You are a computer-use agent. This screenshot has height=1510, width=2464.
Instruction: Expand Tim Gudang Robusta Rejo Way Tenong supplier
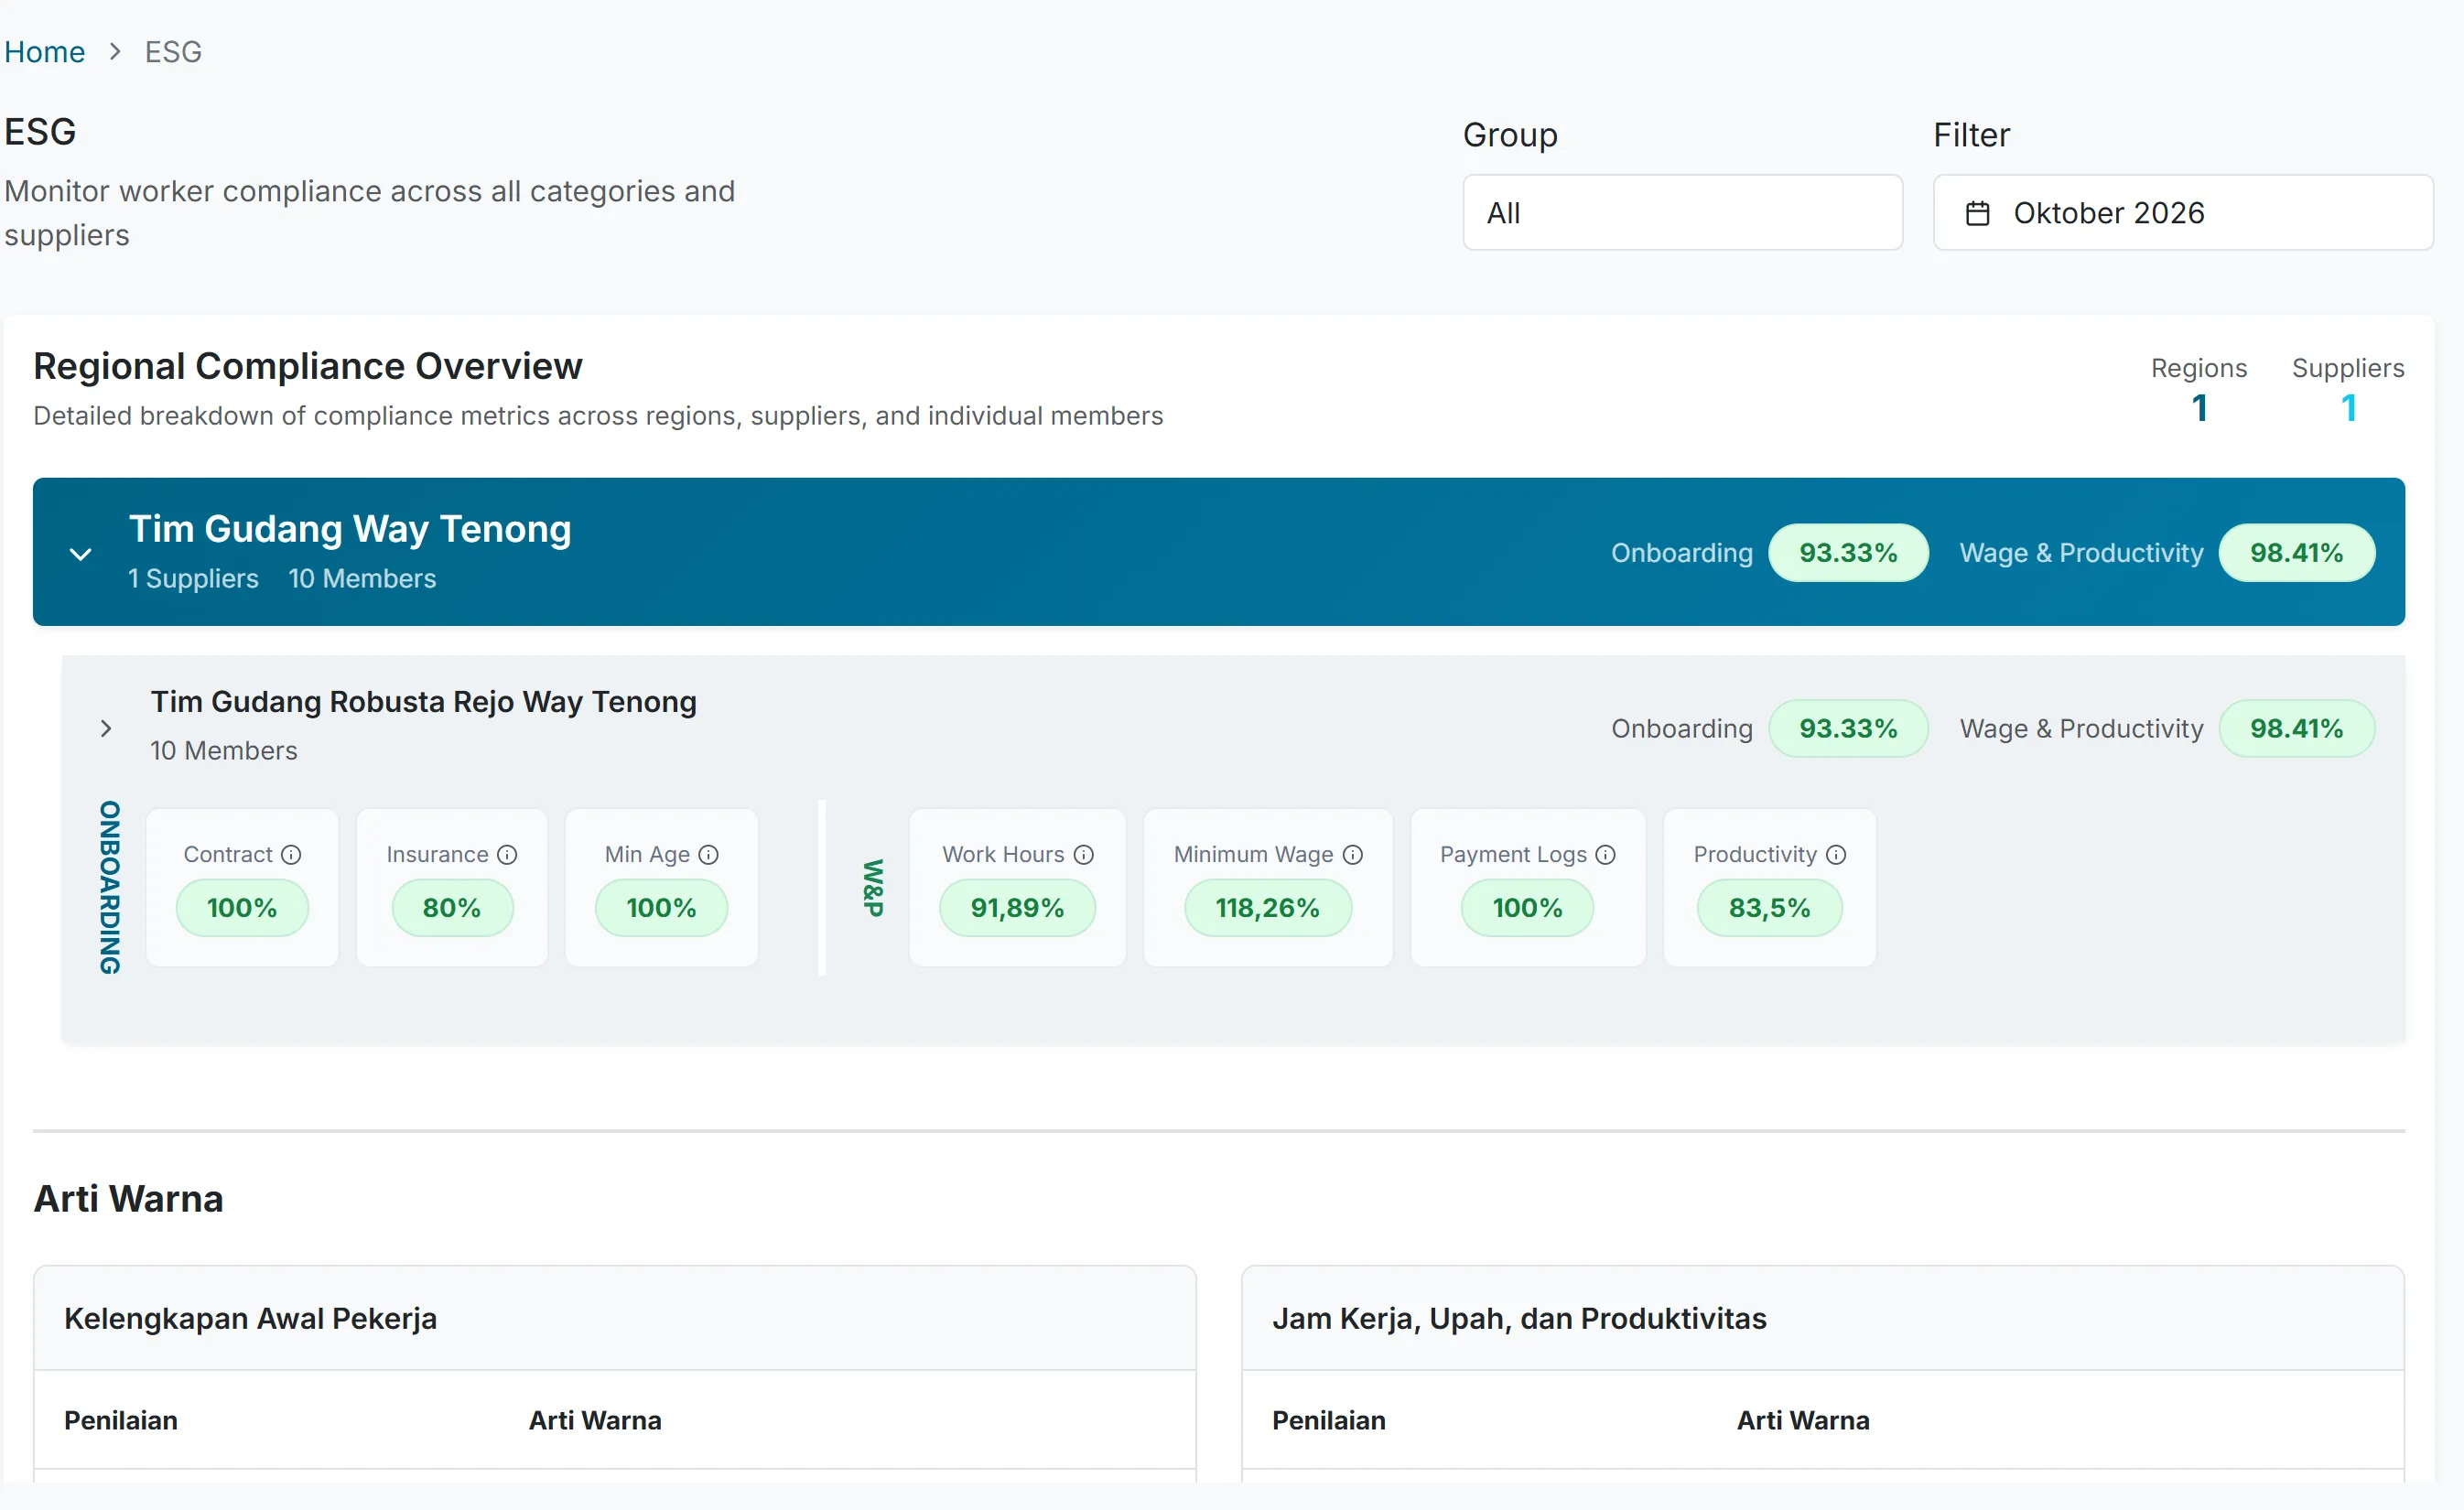tap(106, 728)
